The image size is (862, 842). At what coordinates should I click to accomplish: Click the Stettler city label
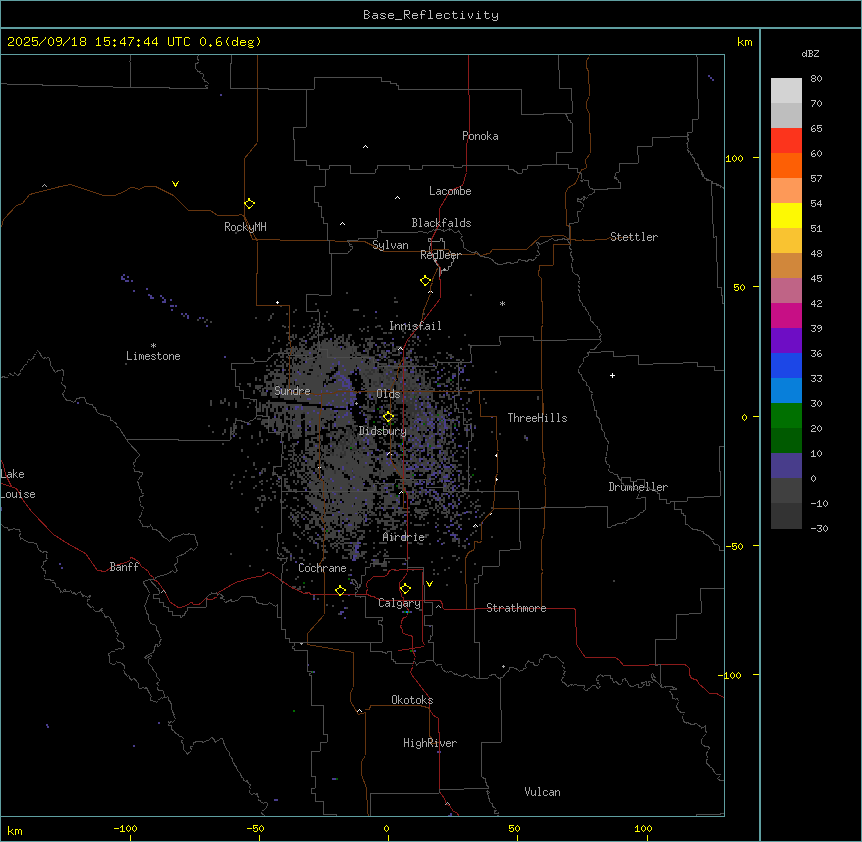point(634,237)
